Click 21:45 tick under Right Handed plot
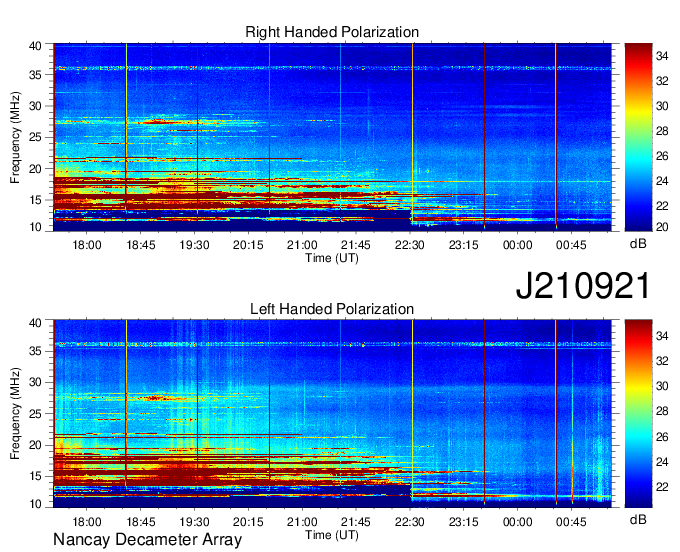 coord(356,245)
